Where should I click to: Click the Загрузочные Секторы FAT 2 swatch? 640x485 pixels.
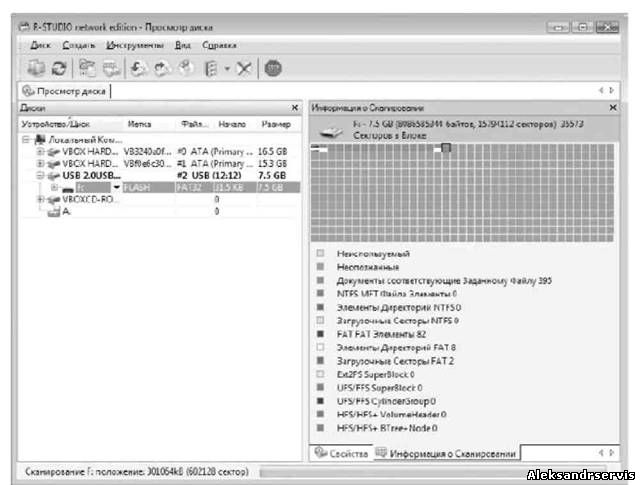pos(320,361)
